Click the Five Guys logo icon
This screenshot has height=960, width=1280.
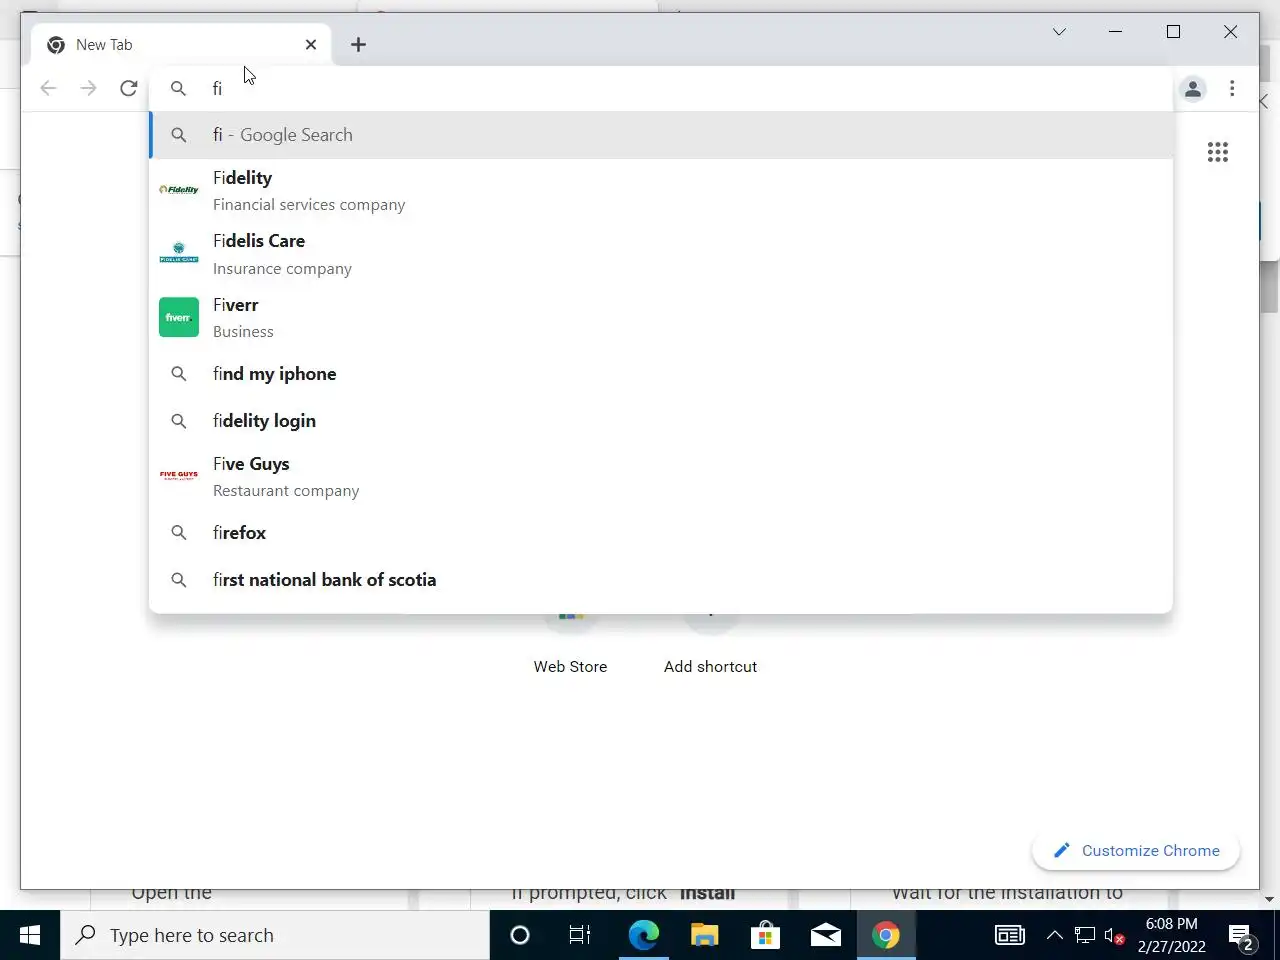pyautogui.click(x=179, y=476)
